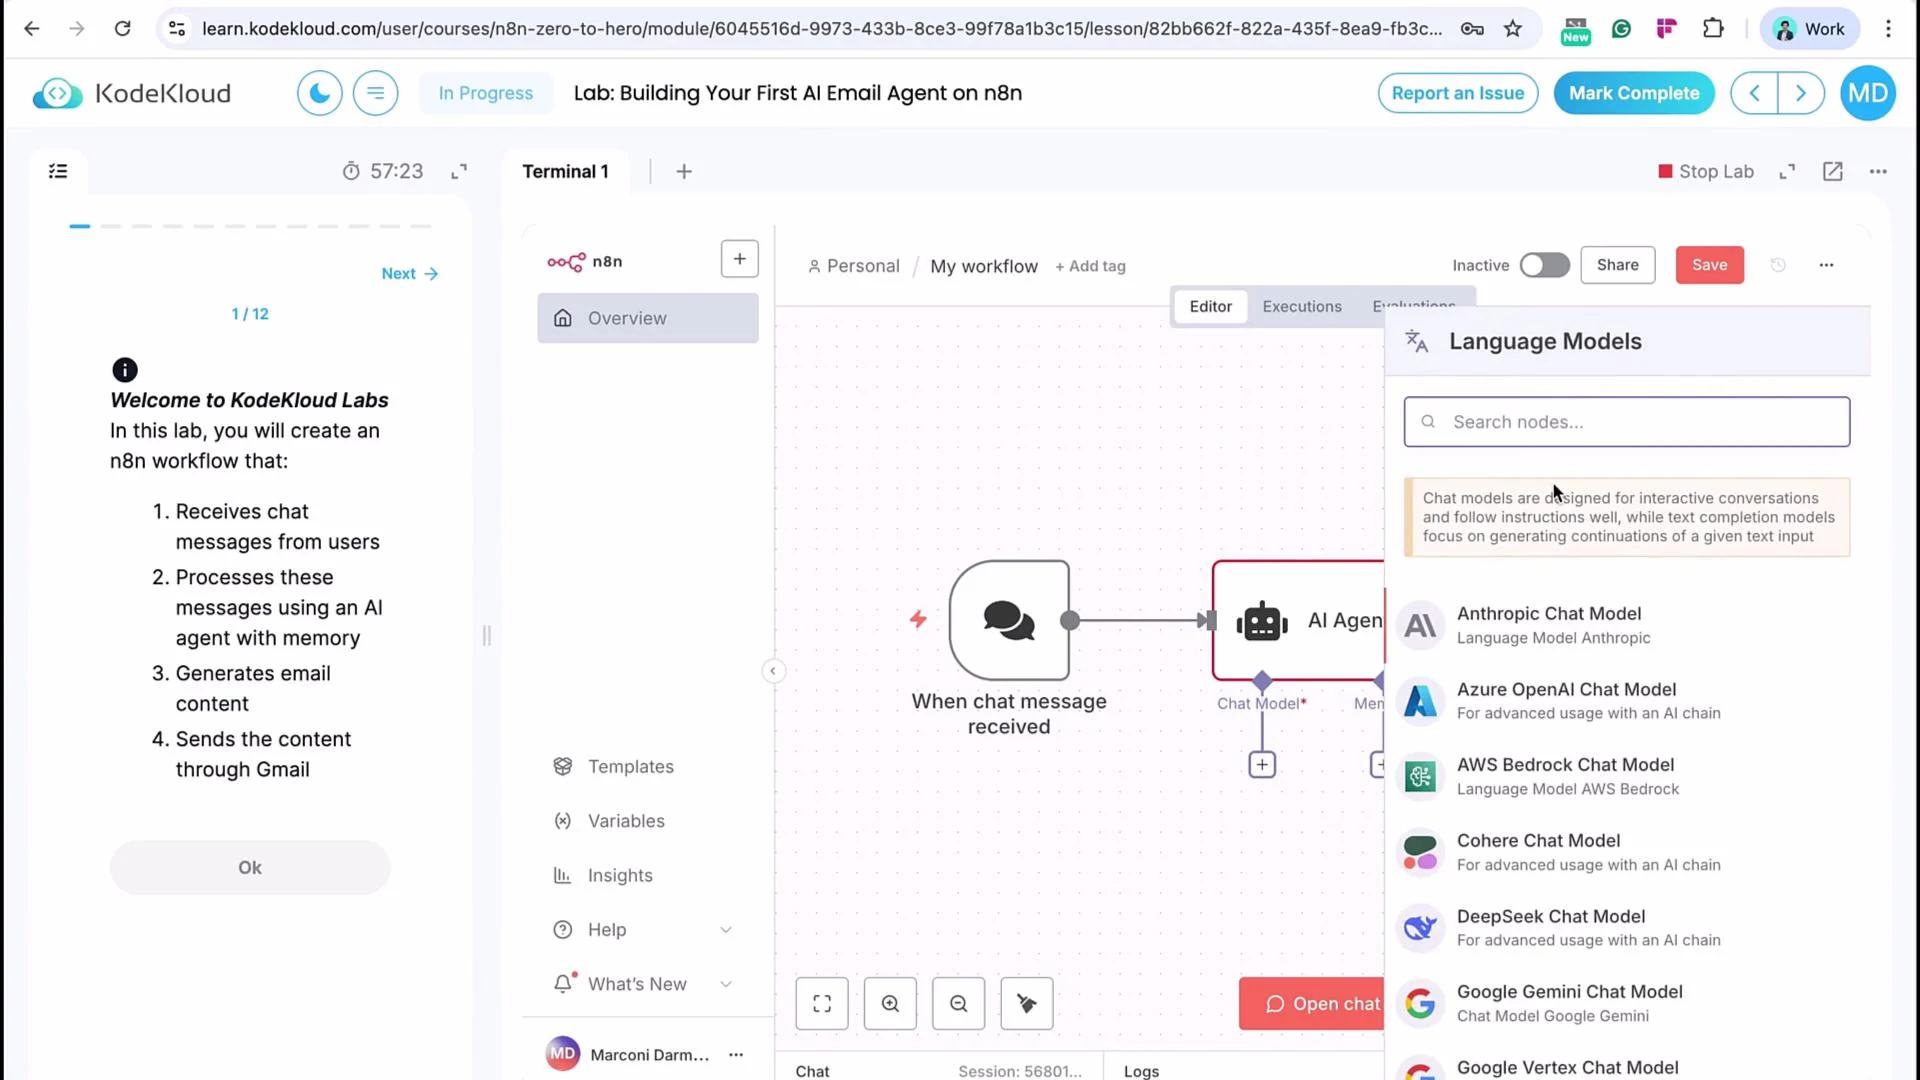Click the lab progress step indicator bar
This screenshot has height=1080, width=1920.
(250, 227)
